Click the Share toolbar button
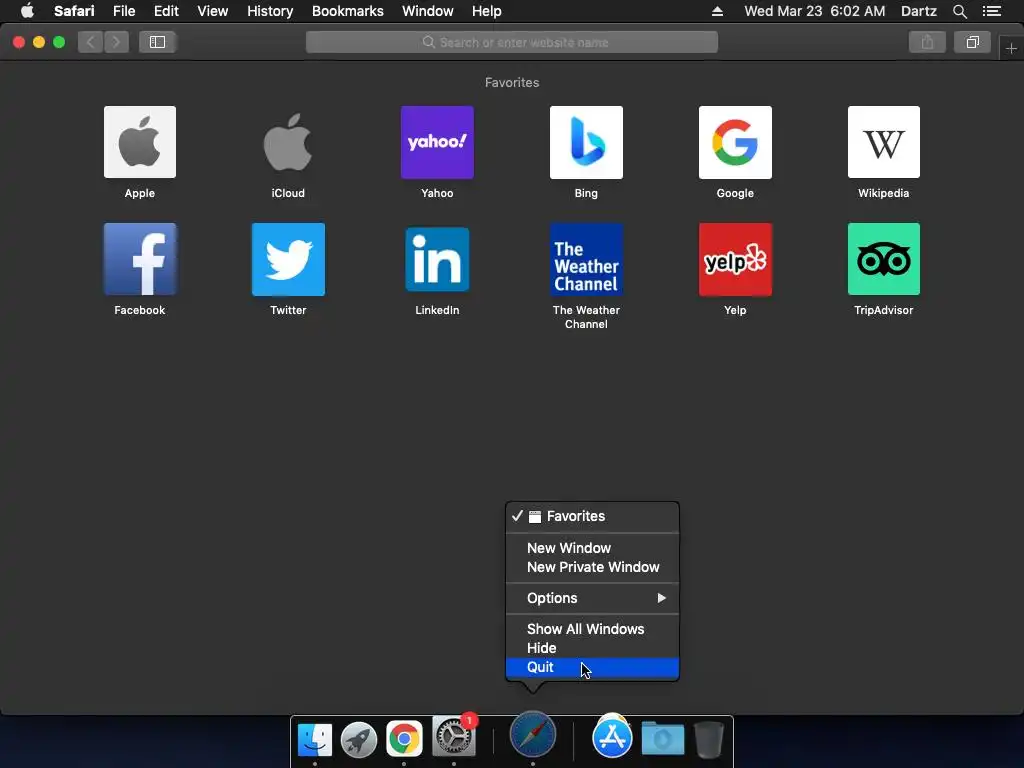 927,42
